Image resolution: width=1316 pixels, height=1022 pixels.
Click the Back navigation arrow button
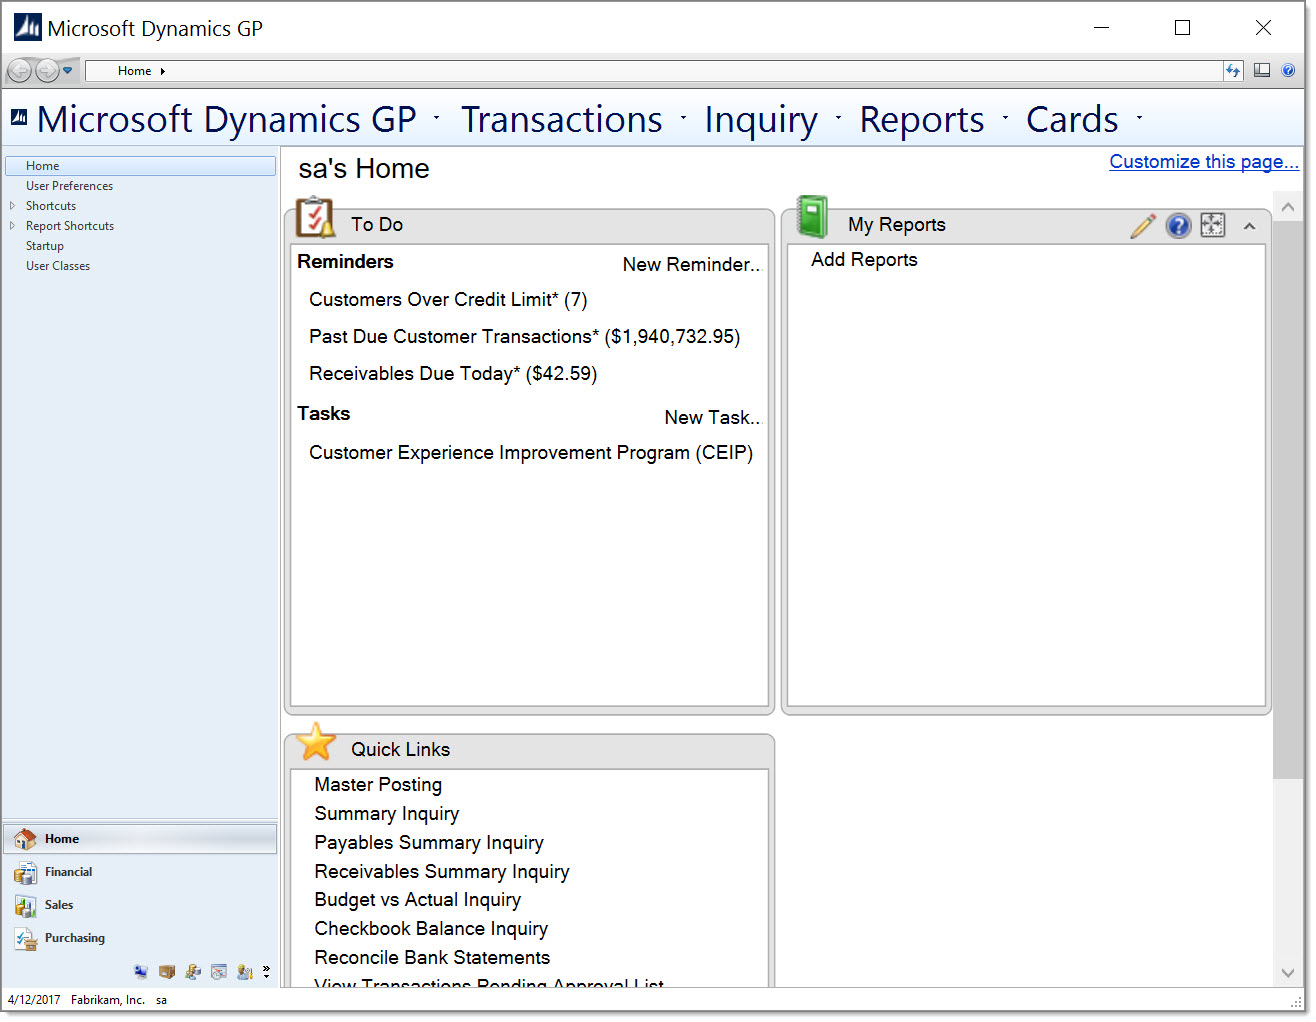(x=19, y=71)
